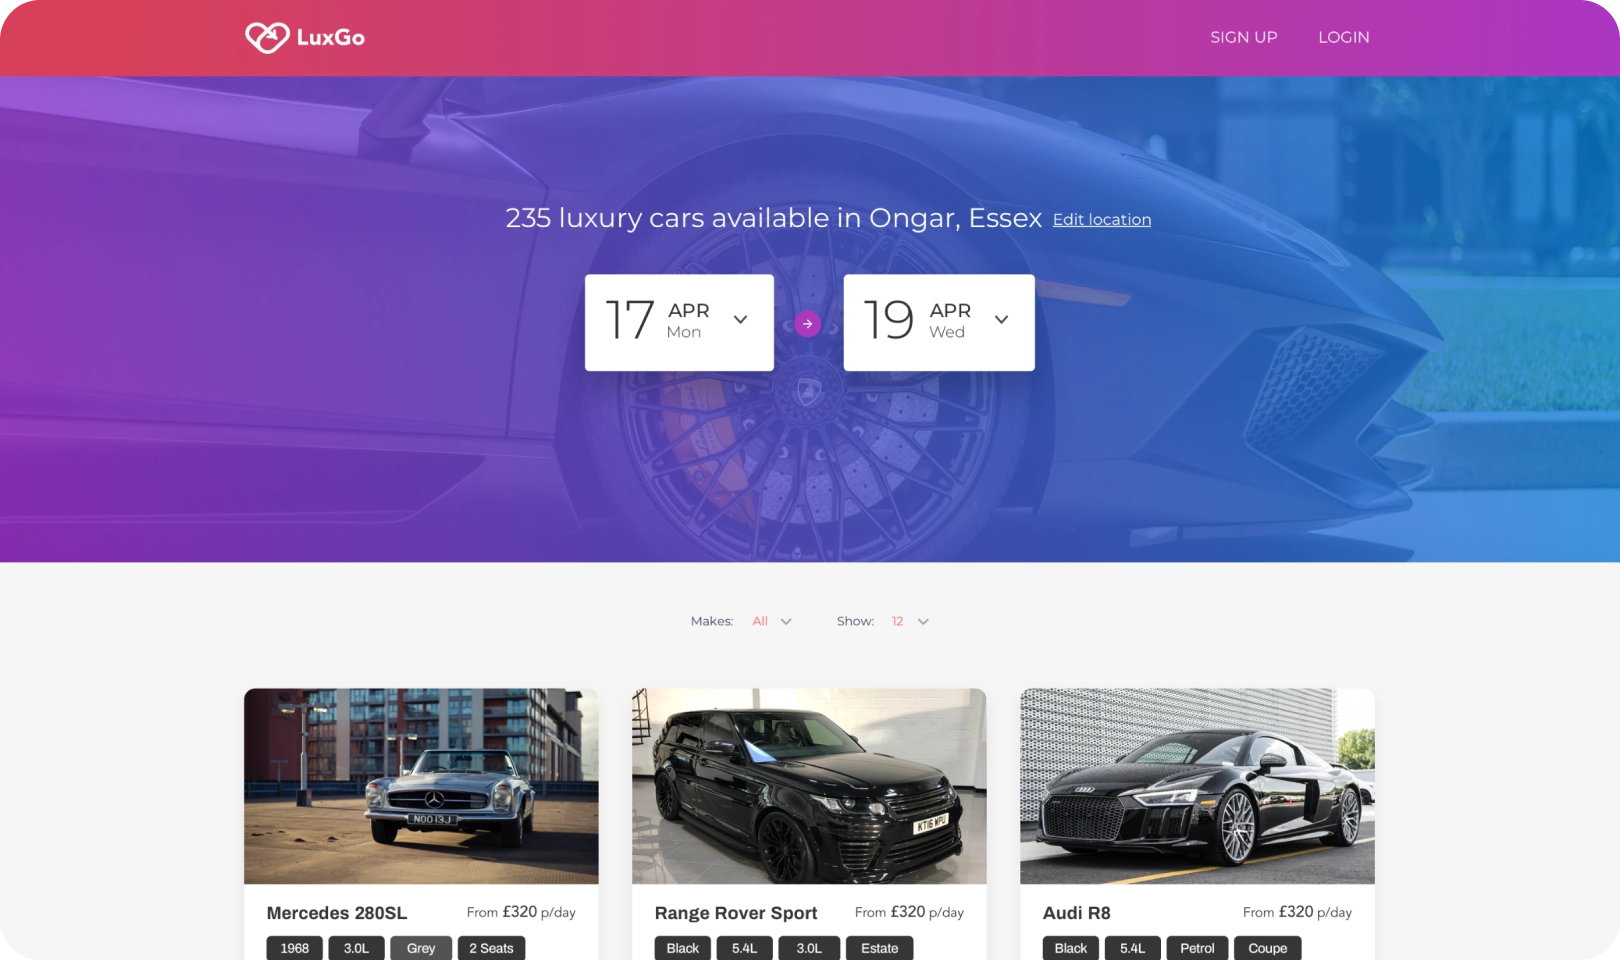The width and height of the screenshot is (1620, 960).
Task: Select the Coupe tag on Audi card
Action: point(1268,948)
